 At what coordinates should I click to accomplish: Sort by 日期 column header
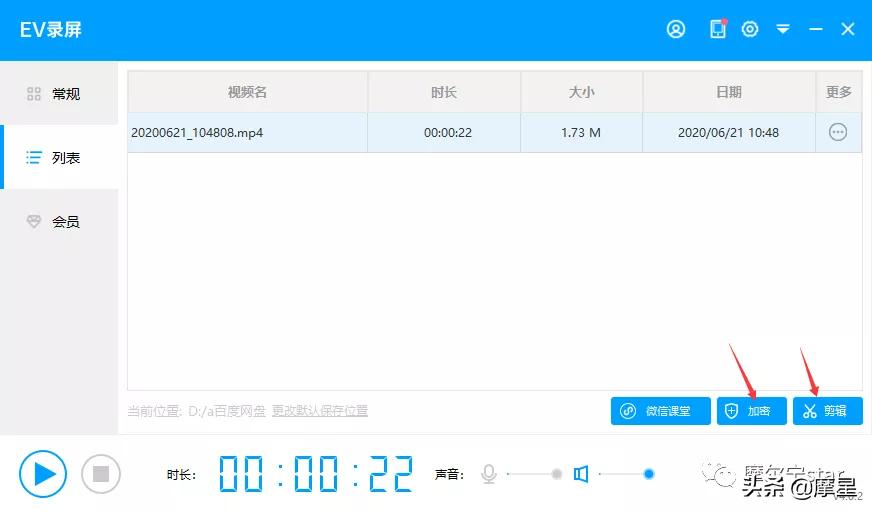point(729,92)
